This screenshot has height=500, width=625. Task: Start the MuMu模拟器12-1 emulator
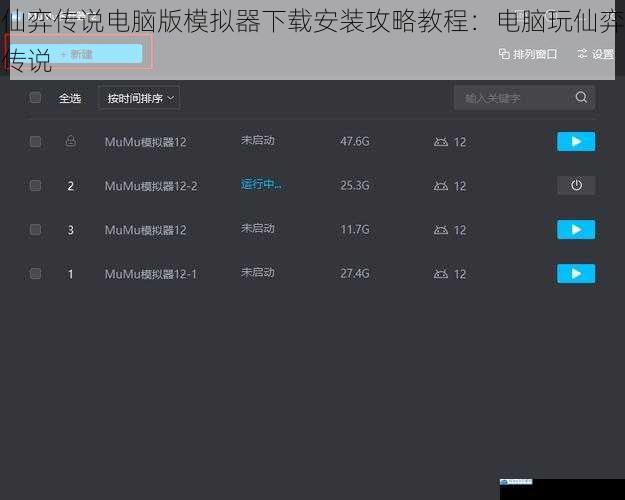(576, 274)
